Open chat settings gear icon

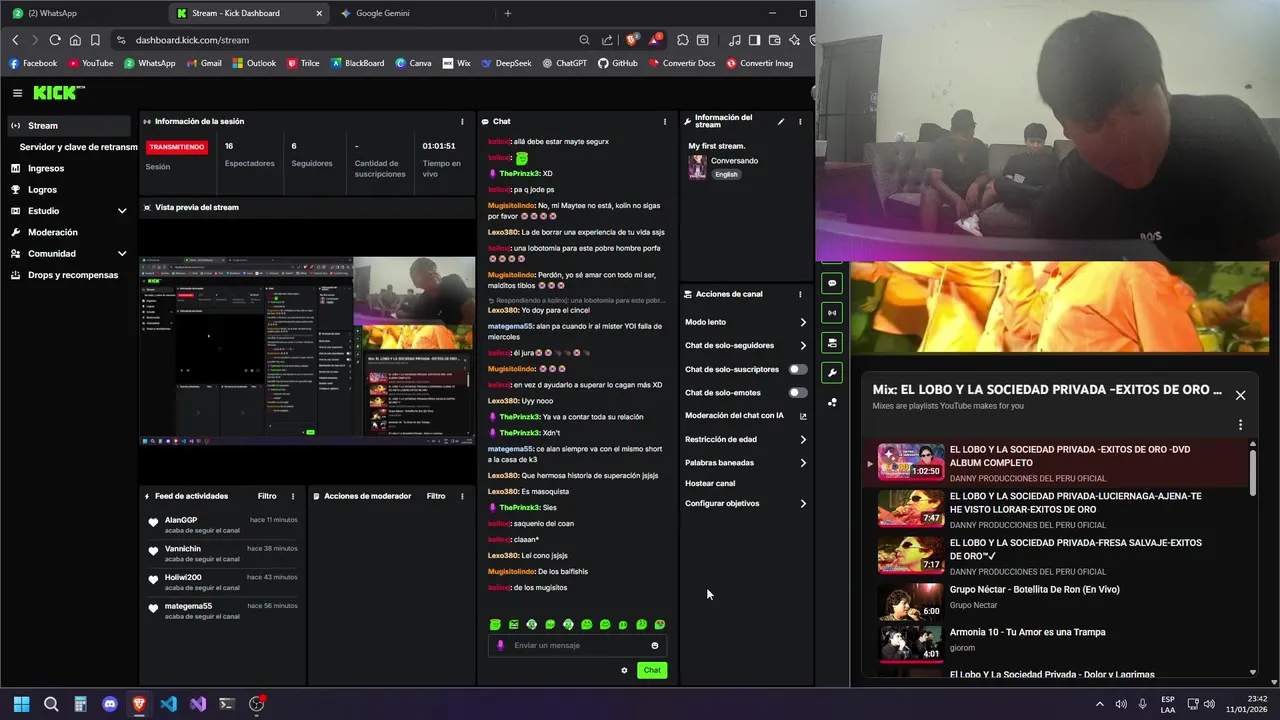click(624, 670)
